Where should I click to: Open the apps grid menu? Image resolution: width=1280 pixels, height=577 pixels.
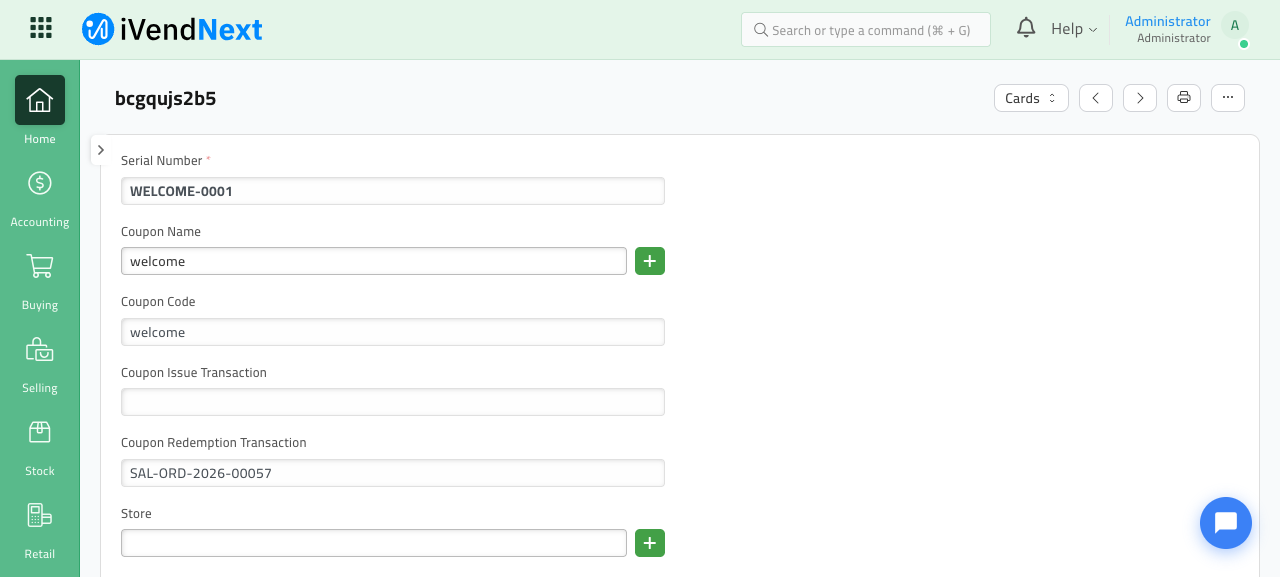[41, 28]
